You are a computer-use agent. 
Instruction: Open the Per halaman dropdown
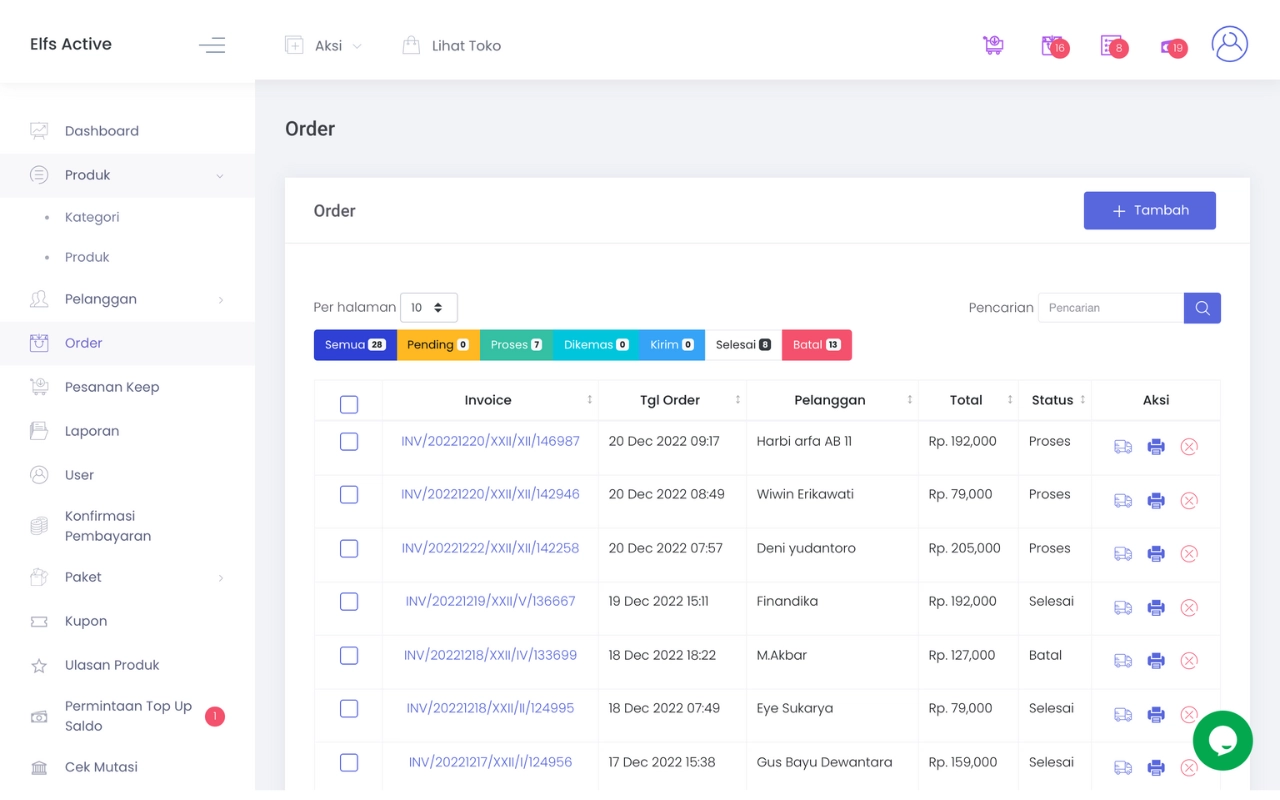pyautogui.click(x=428, y=308)
